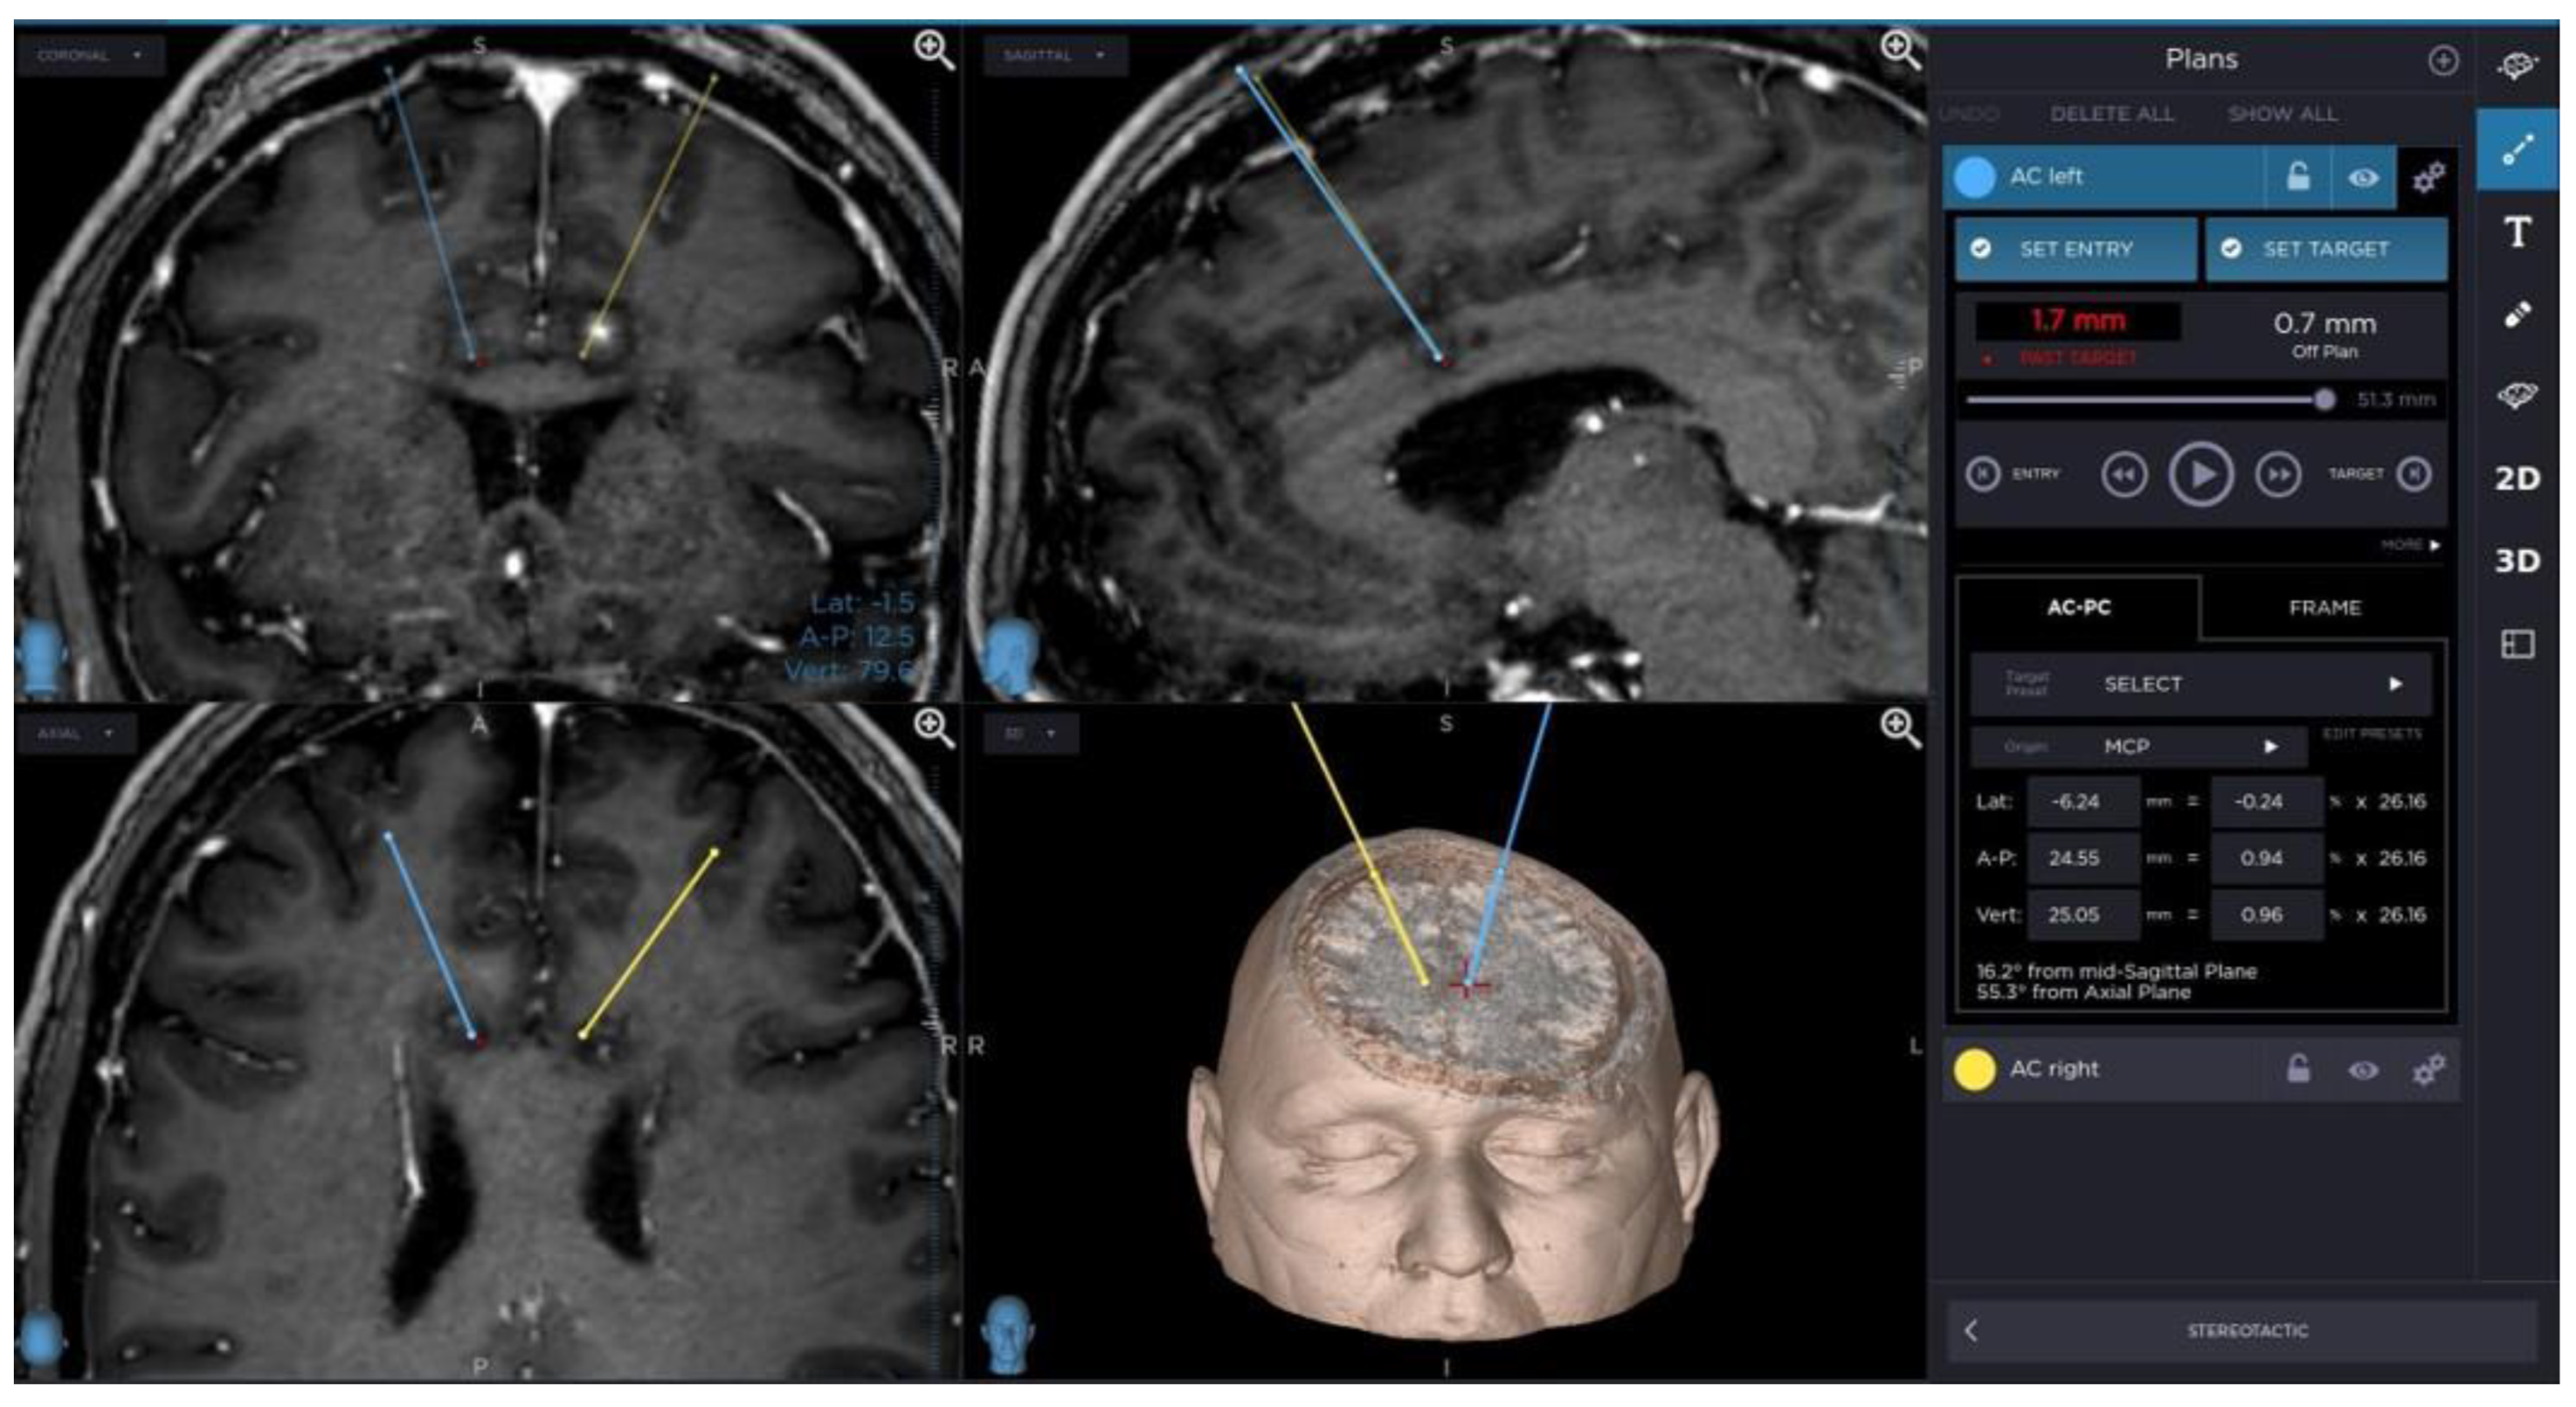Click the UNDO button
2576x1407 pixels.
[1969, 115]
